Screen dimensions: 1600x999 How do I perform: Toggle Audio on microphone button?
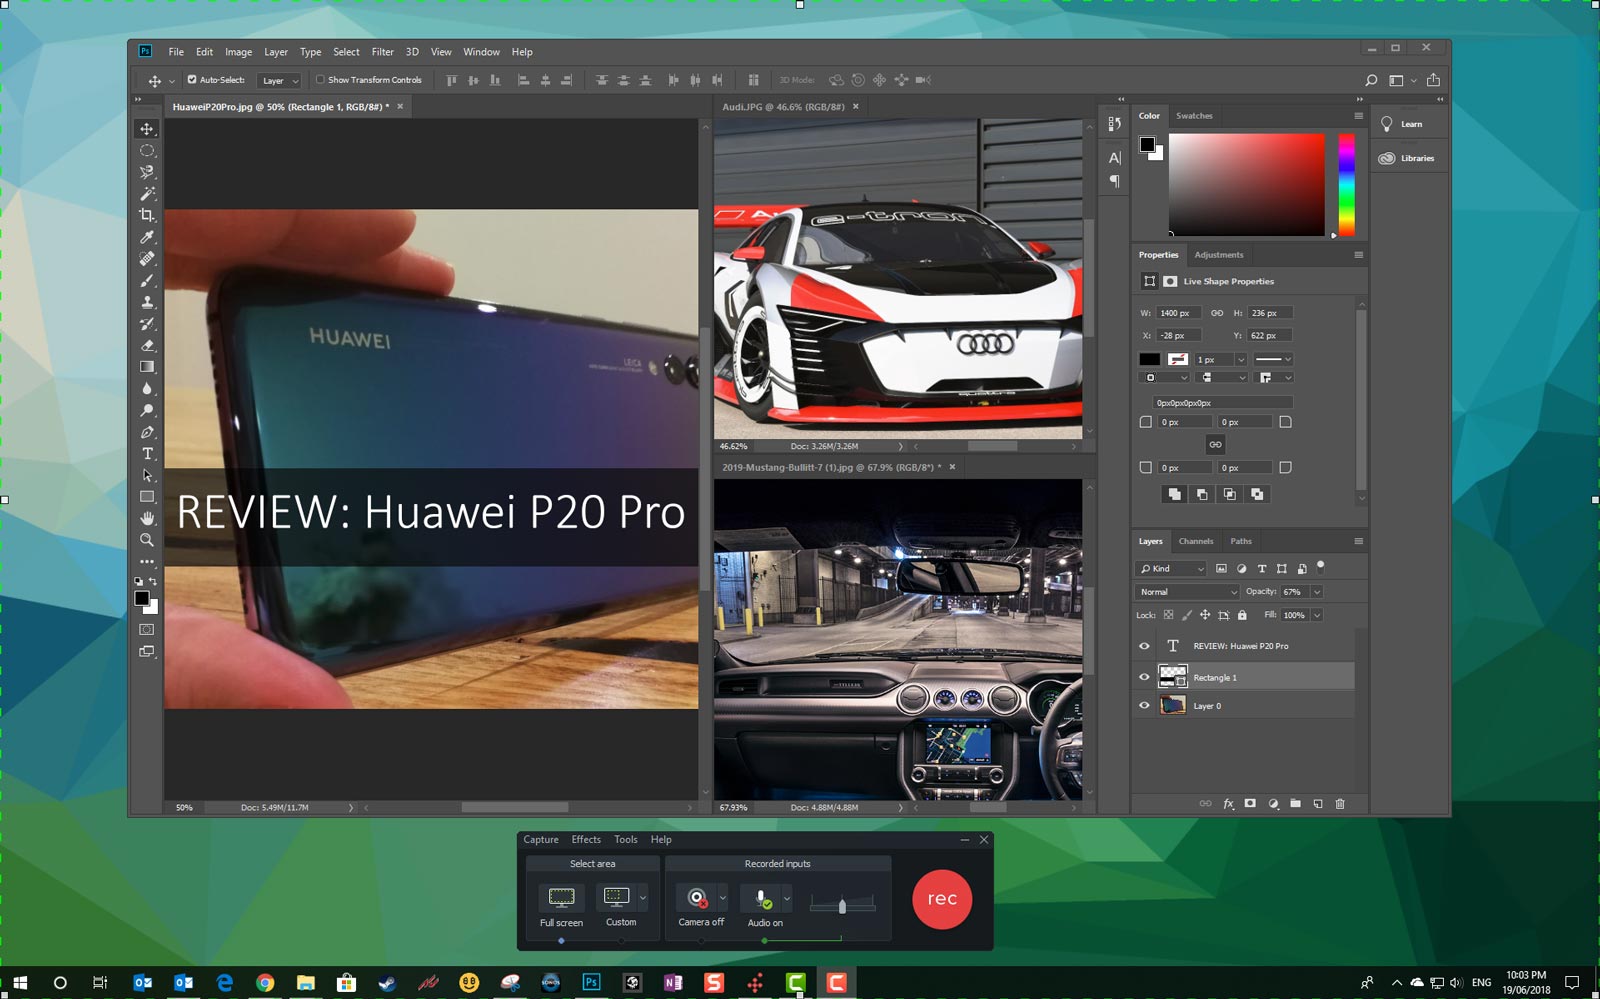click(761, 897)
